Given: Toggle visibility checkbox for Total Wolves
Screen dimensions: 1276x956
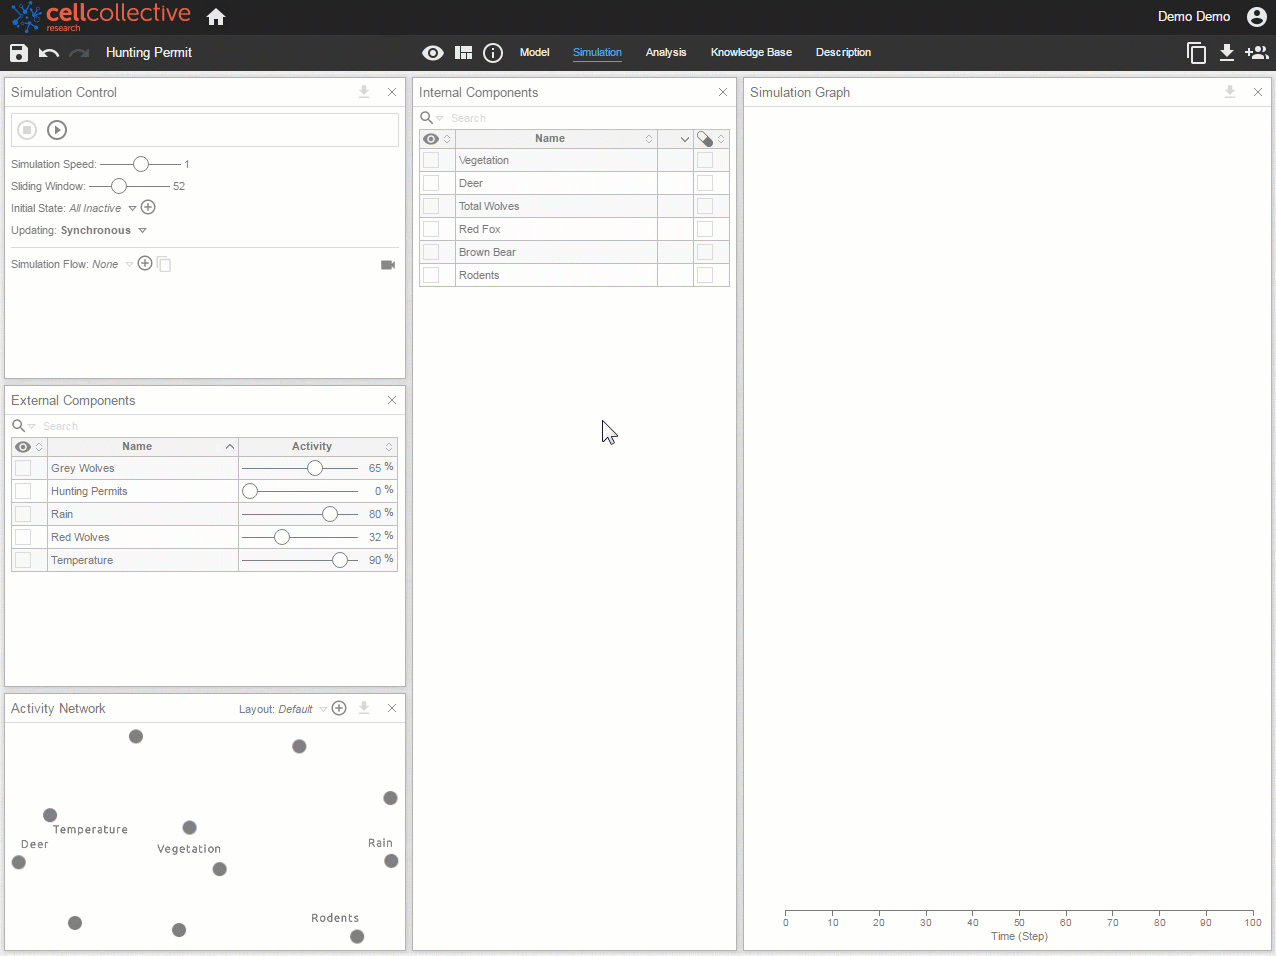Looking at the screenshot, I should [x=431, y=206].
